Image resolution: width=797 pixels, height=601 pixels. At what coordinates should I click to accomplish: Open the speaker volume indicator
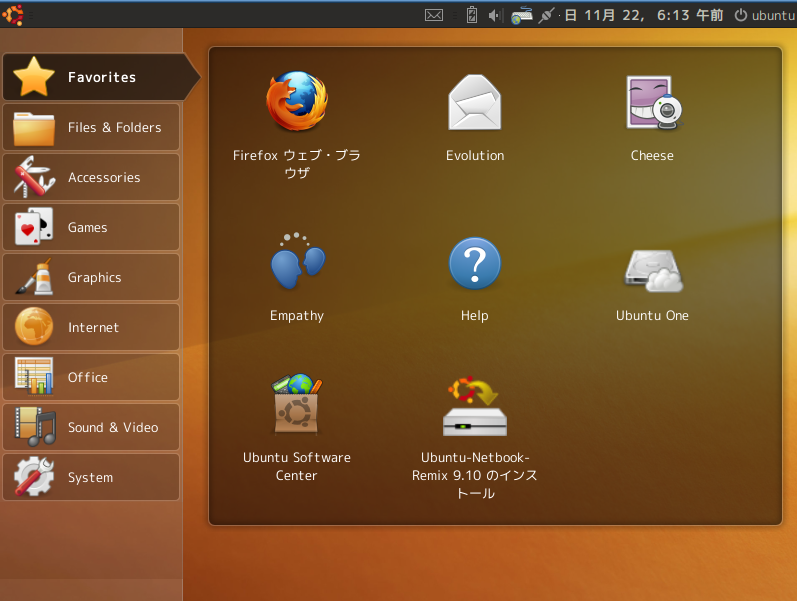[495, 15]
